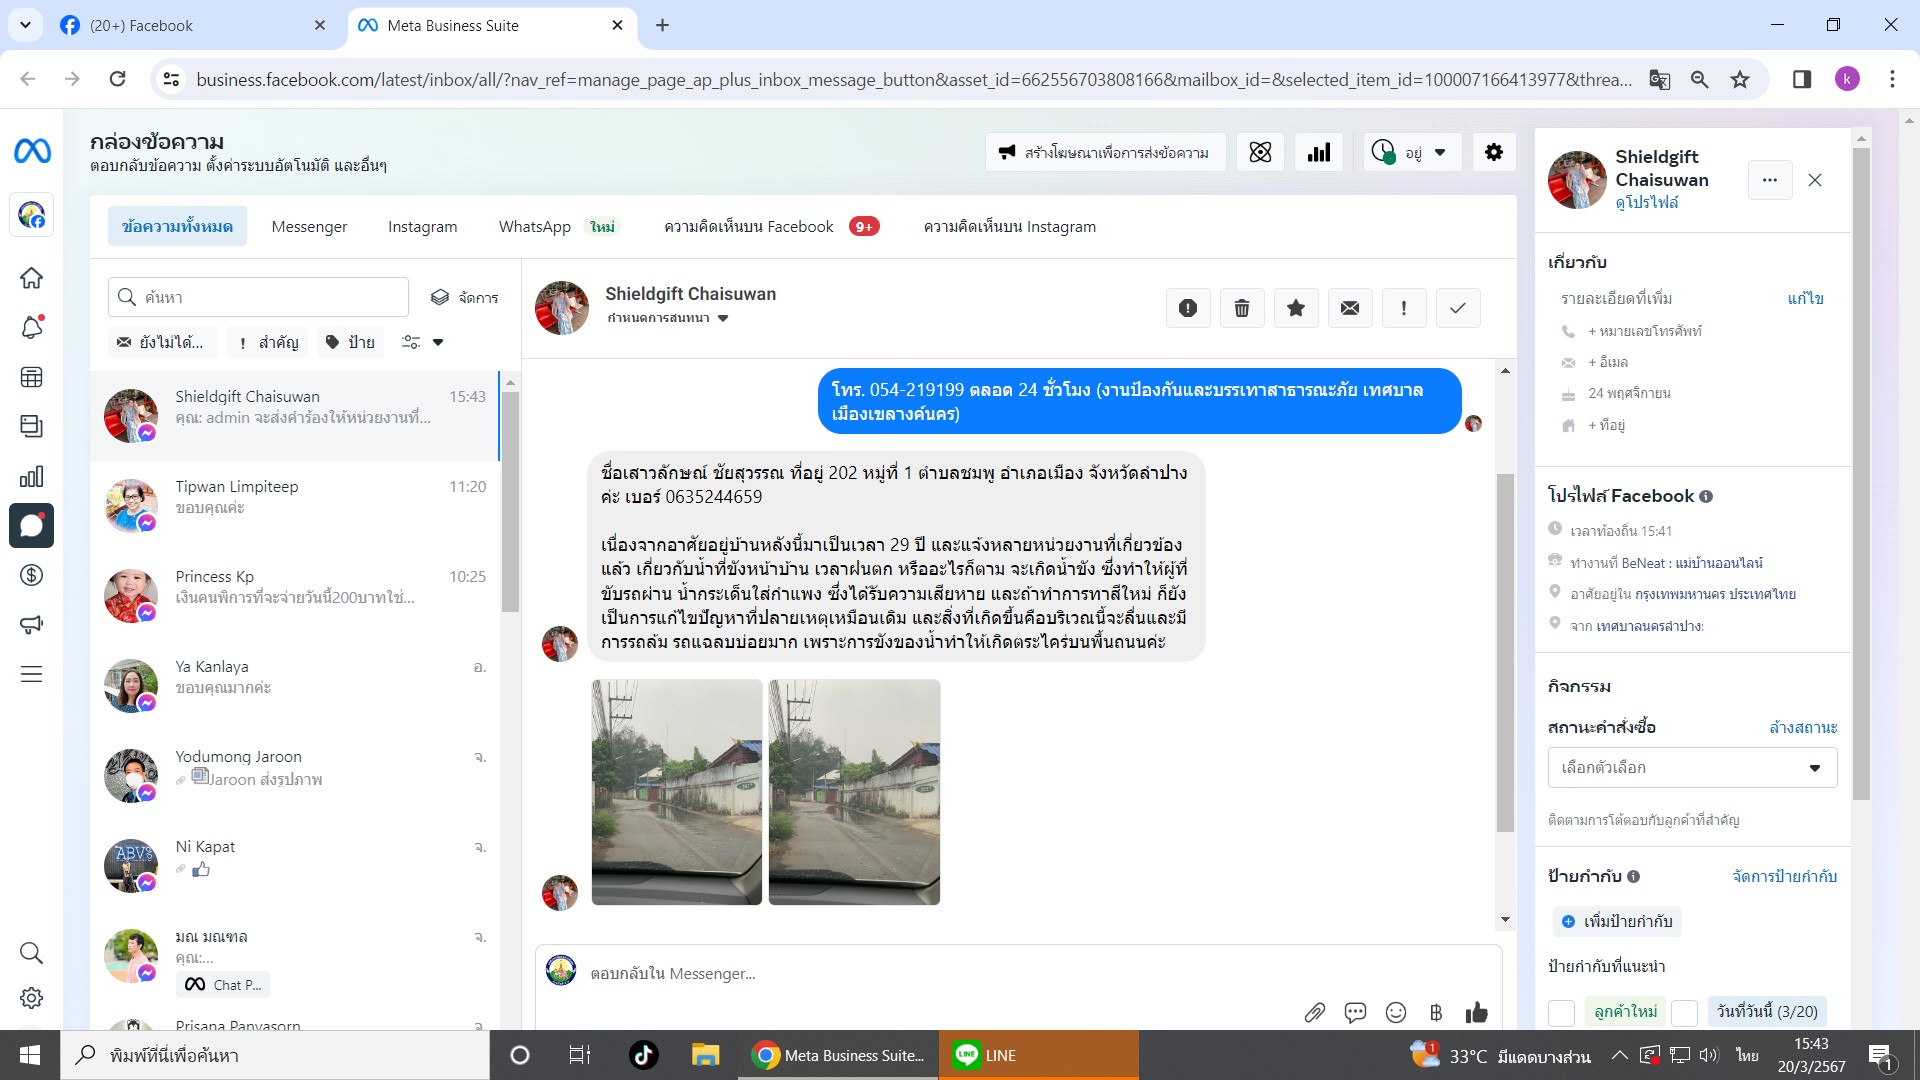Click the ดูโปรไฟล์ profile link
Screen dimensions: 1920x1080
1646,202
